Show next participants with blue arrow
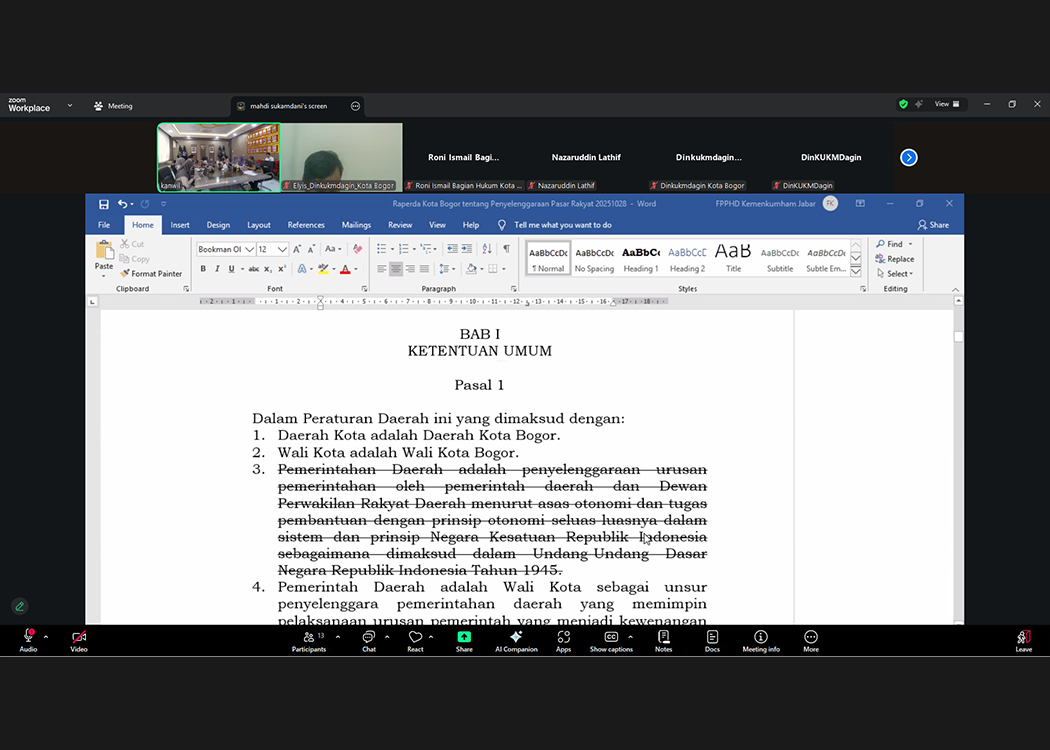This screenshot has width=1050, height=750. [x=908, y=157]
